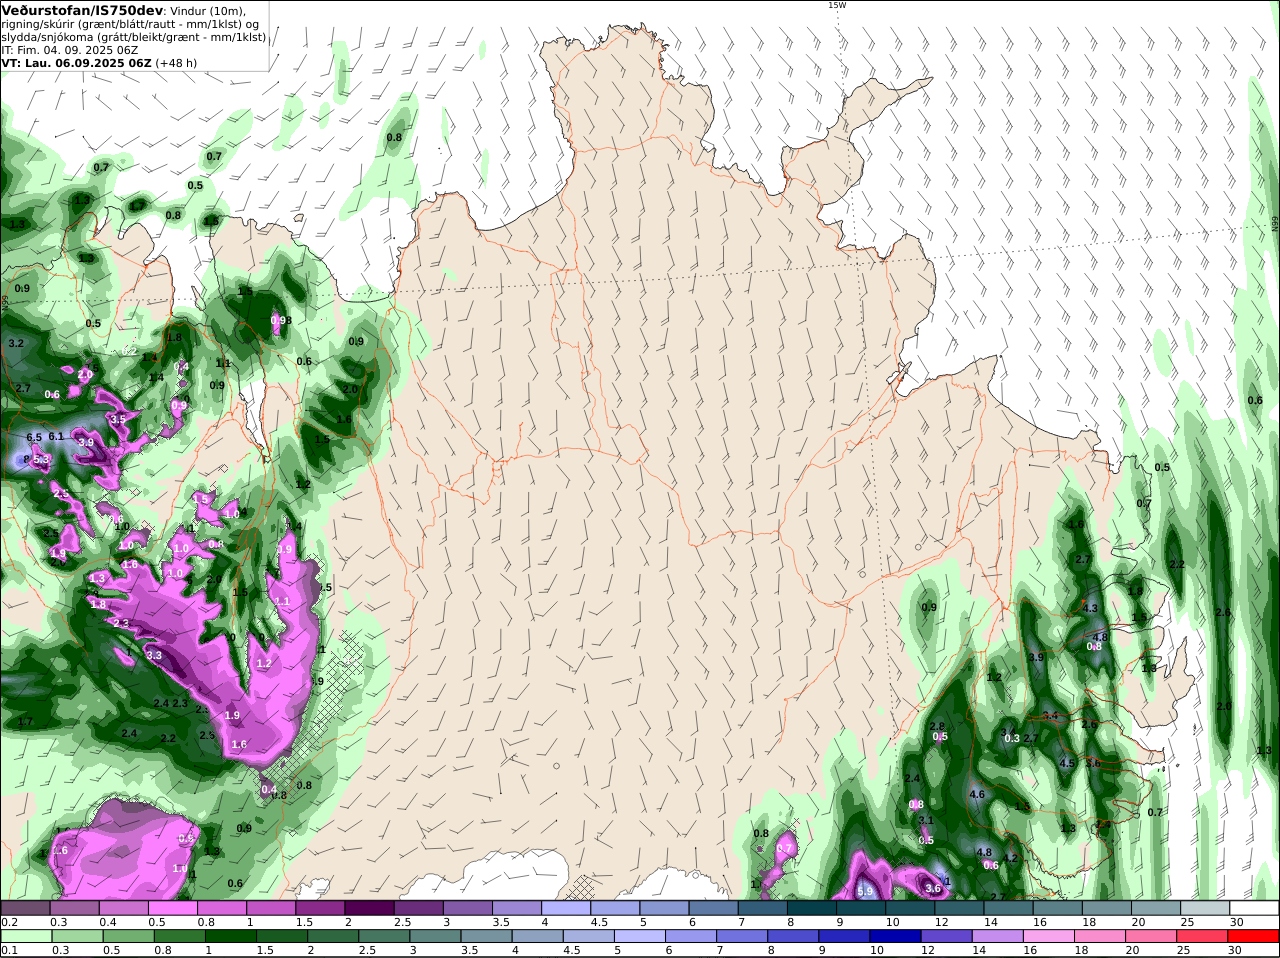Click the 4.2 precipitation value
Image resolution: width=1280 pixels, height=958 pixels.
point(1010,858)
